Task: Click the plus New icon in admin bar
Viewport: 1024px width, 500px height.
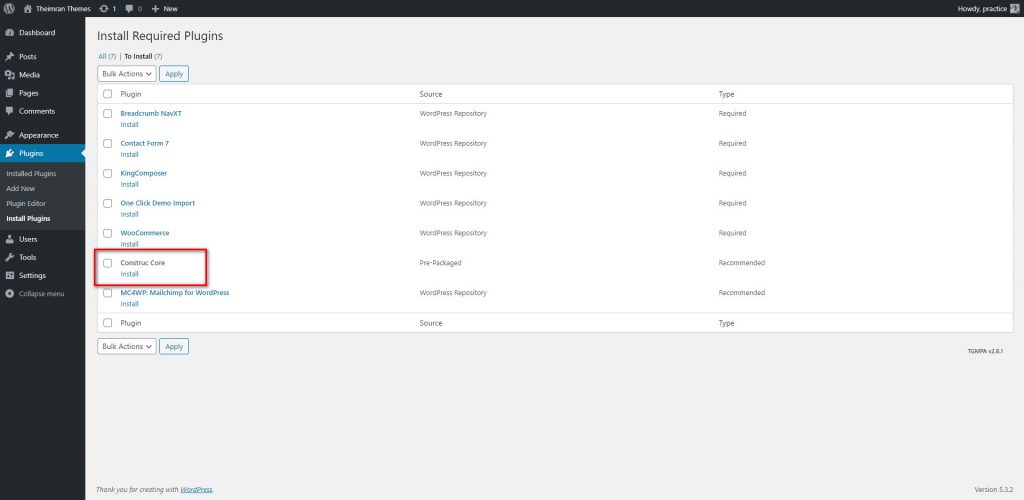Action: coord(155,8)
